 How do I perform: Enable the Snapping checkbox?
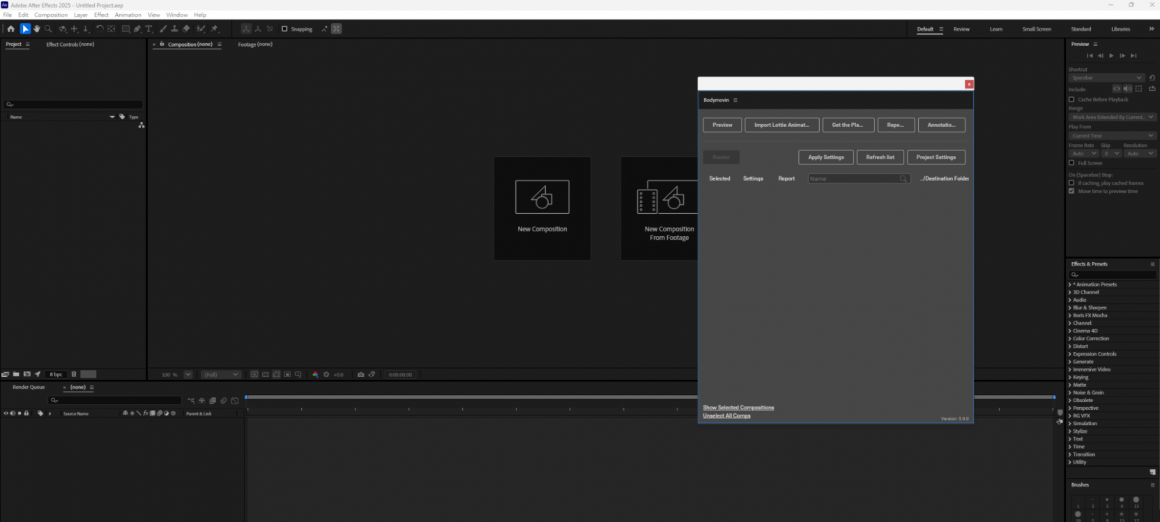coord(284,29)
